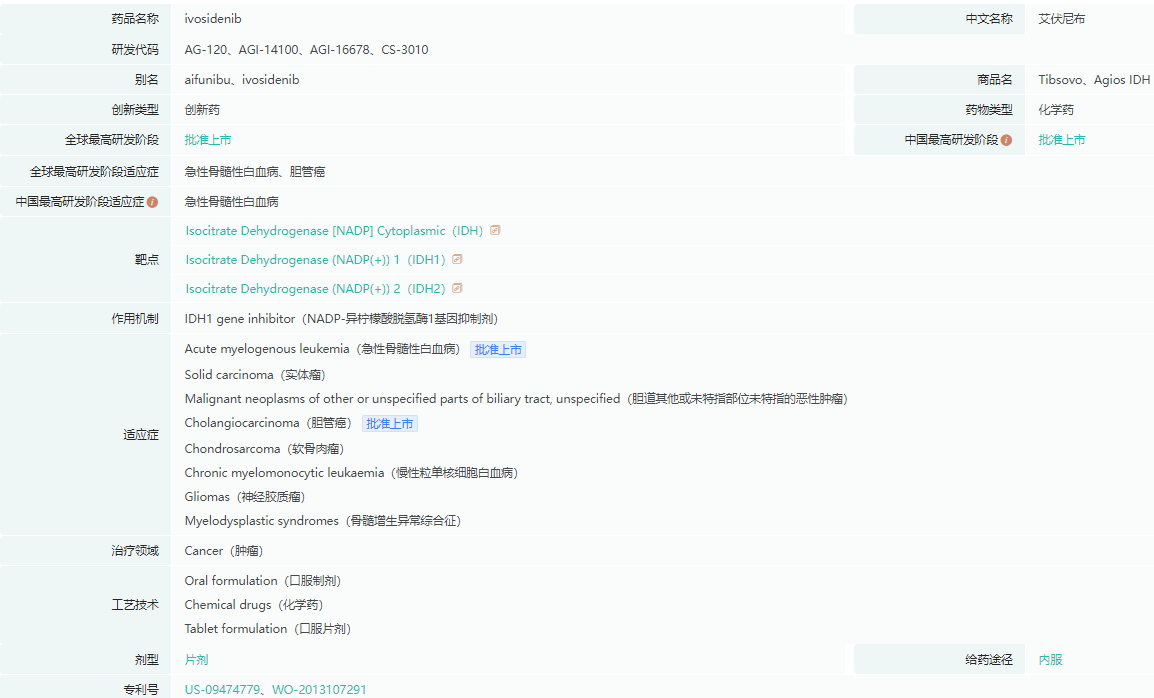This screenshot has width=1154, height=698.
Task: Open patent US-09474779 link
Action: tap(222, 690)
